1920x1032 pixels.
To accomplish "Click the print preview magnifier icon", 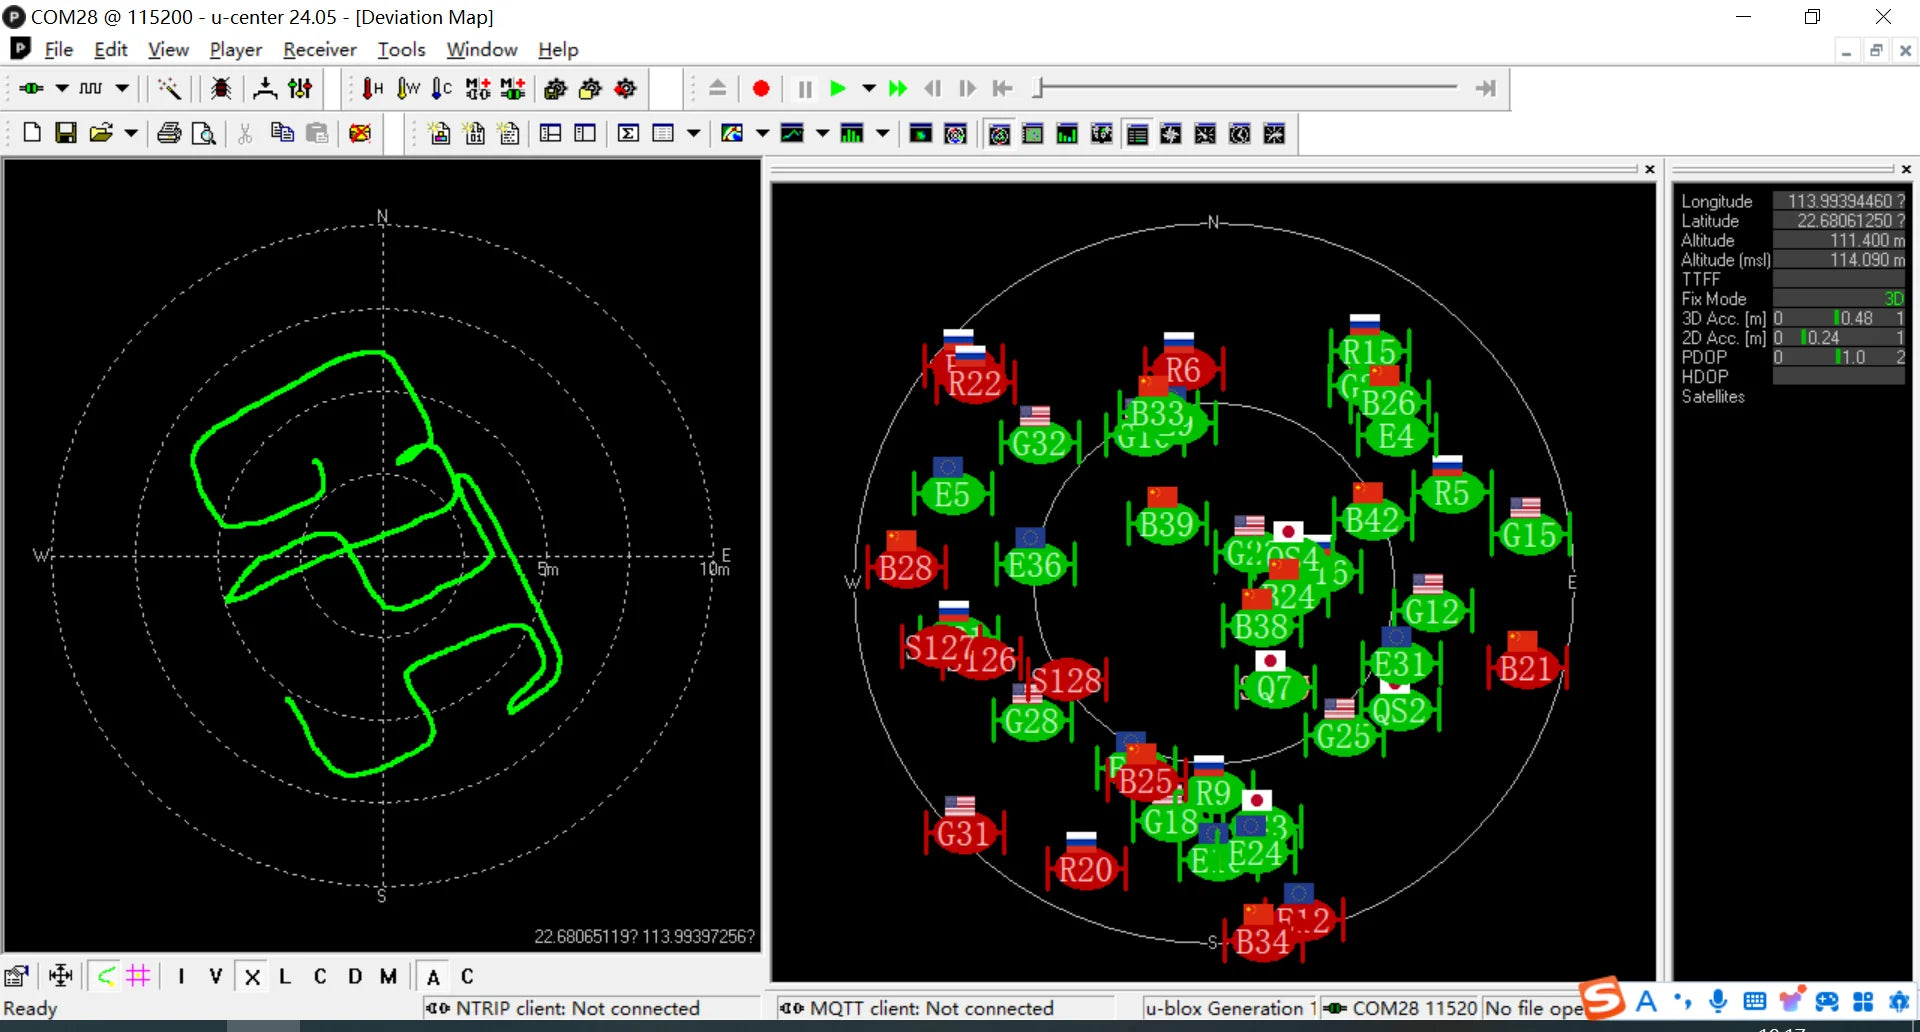I will pyautogui.click(x=203, y=133).
